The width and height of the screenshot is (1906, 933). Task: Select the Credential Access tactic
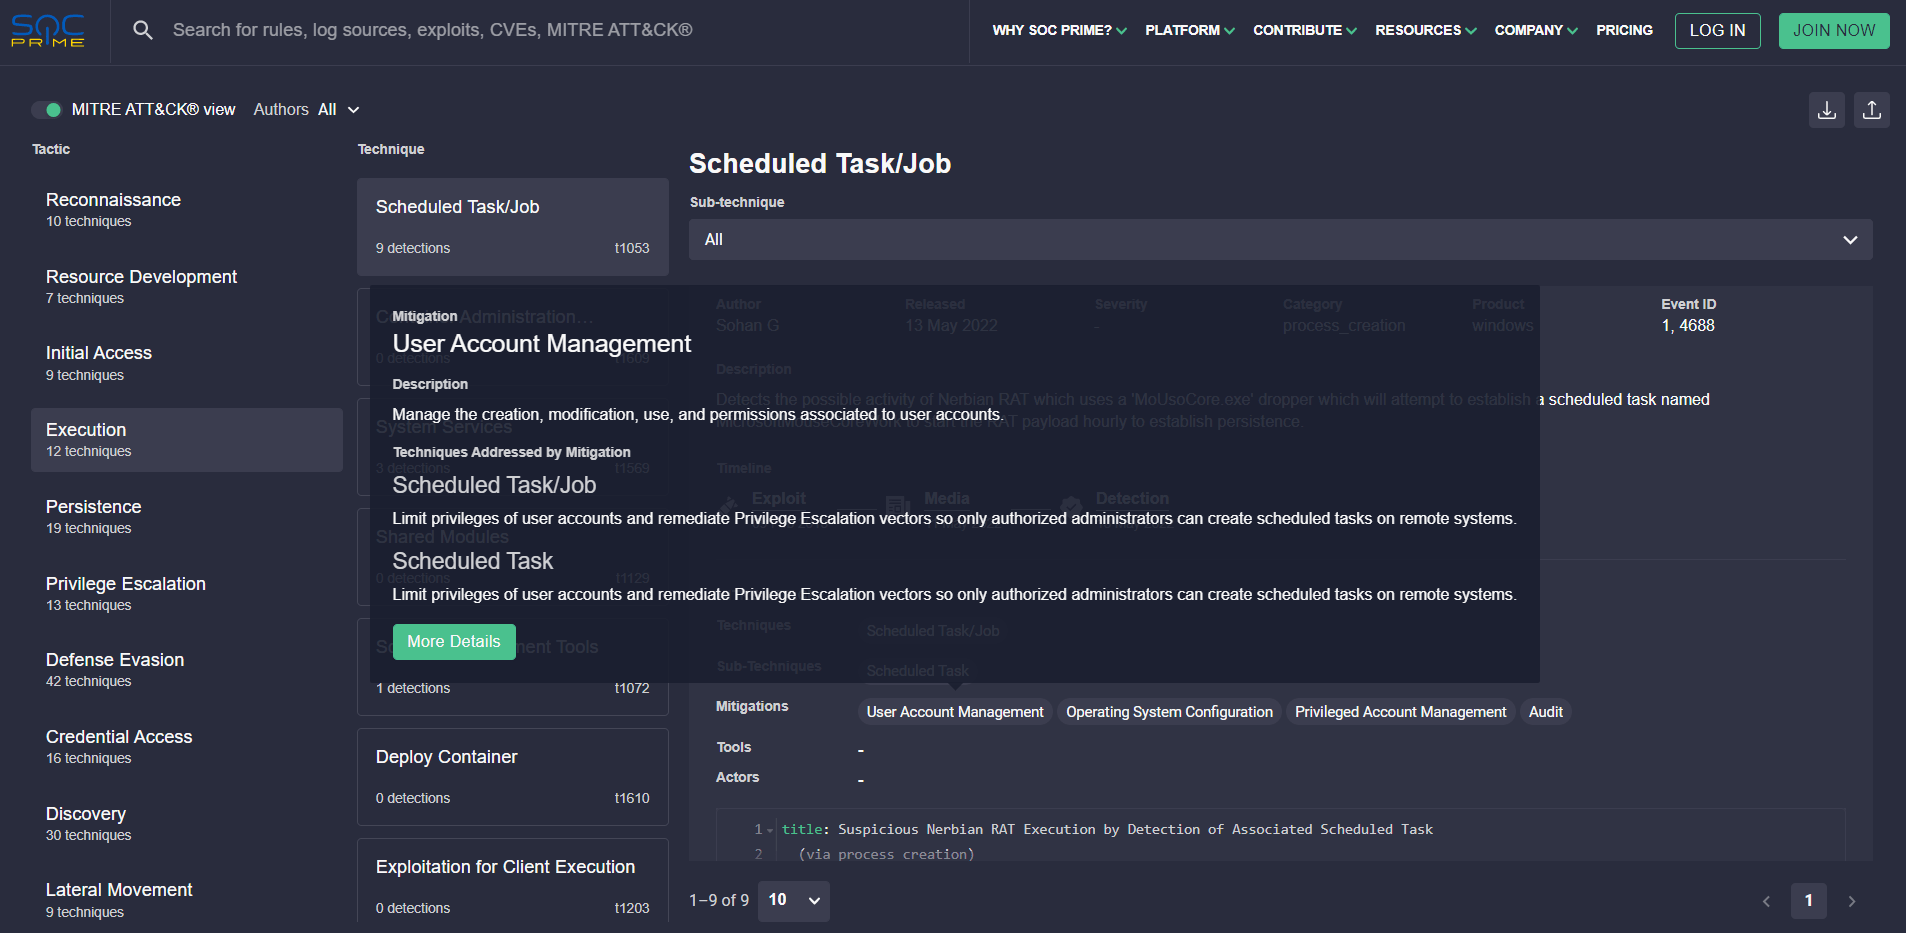pos(187,747)
